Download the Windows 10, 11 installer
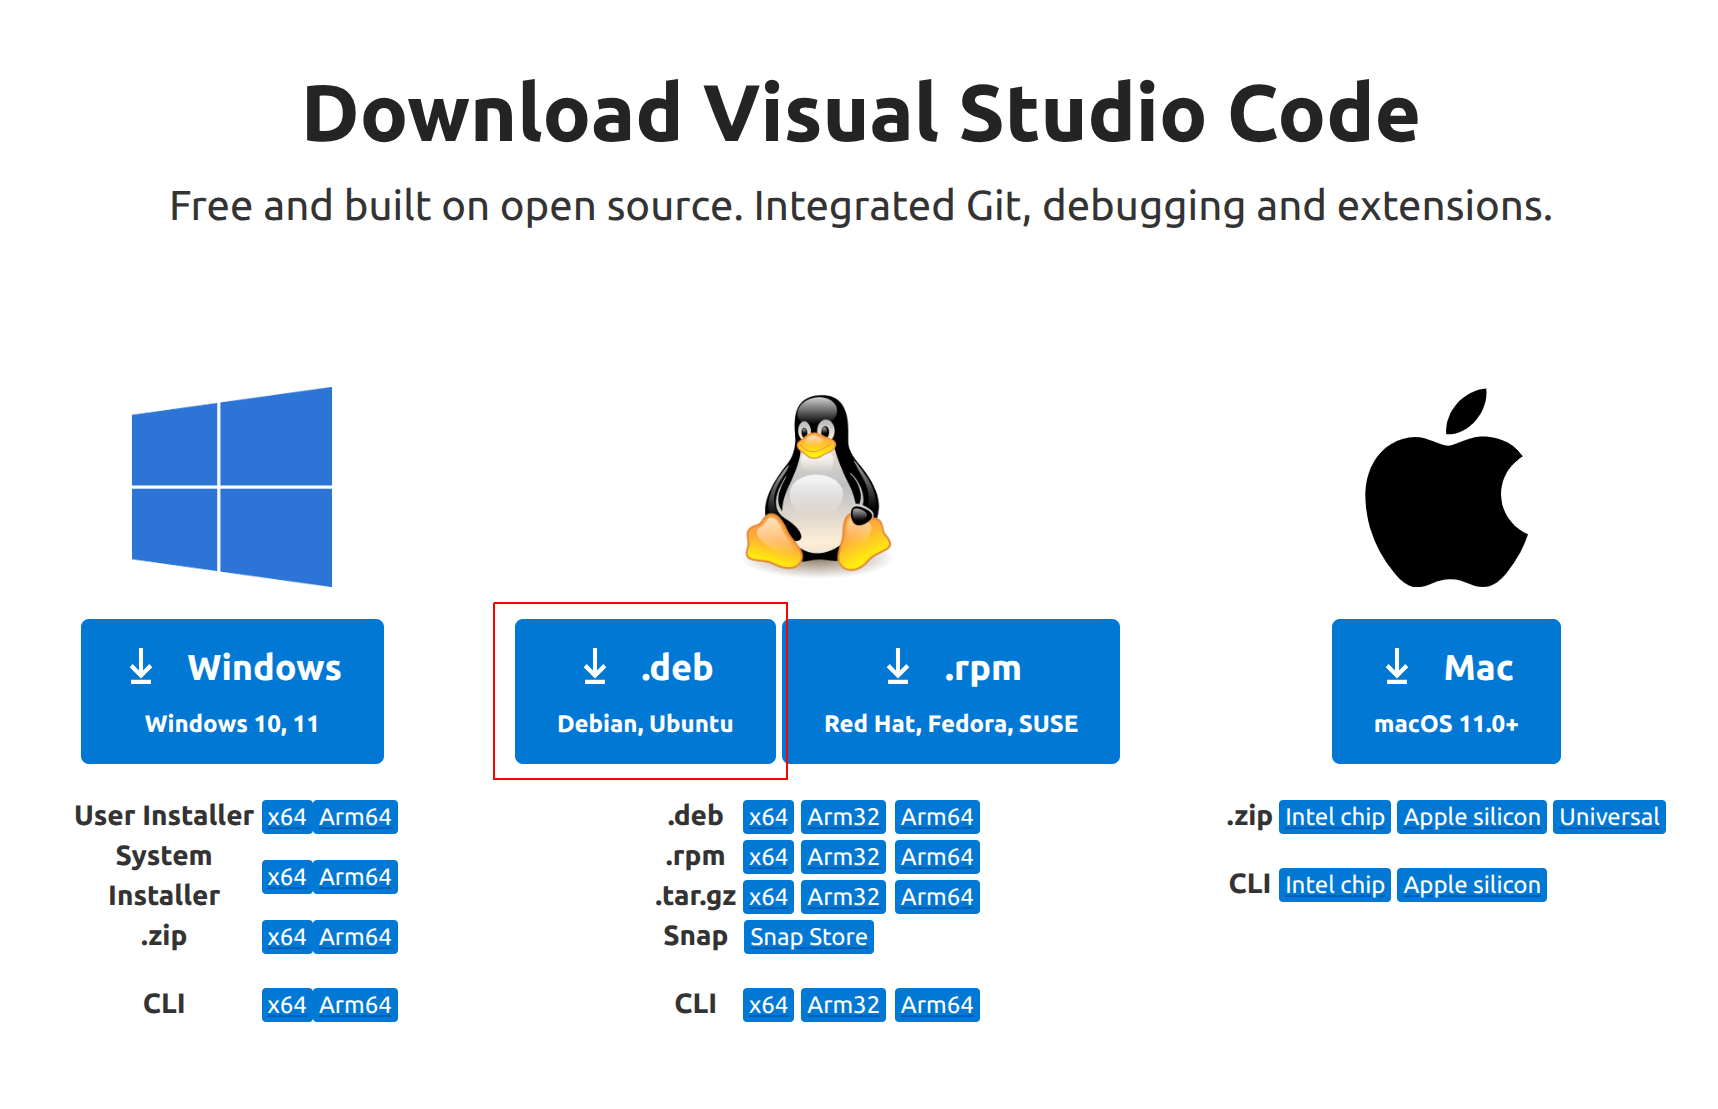 (232, 691)
